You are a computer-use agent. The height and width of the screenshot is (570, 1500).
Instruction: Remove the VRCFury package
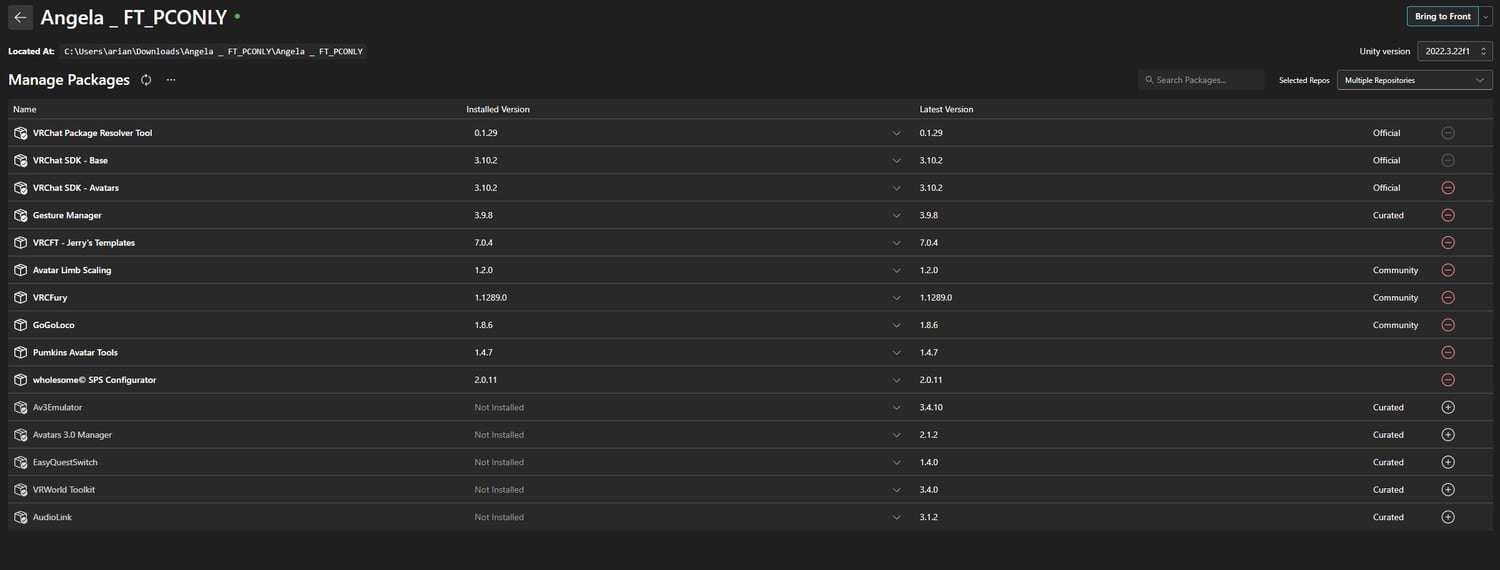[1447, 297]
